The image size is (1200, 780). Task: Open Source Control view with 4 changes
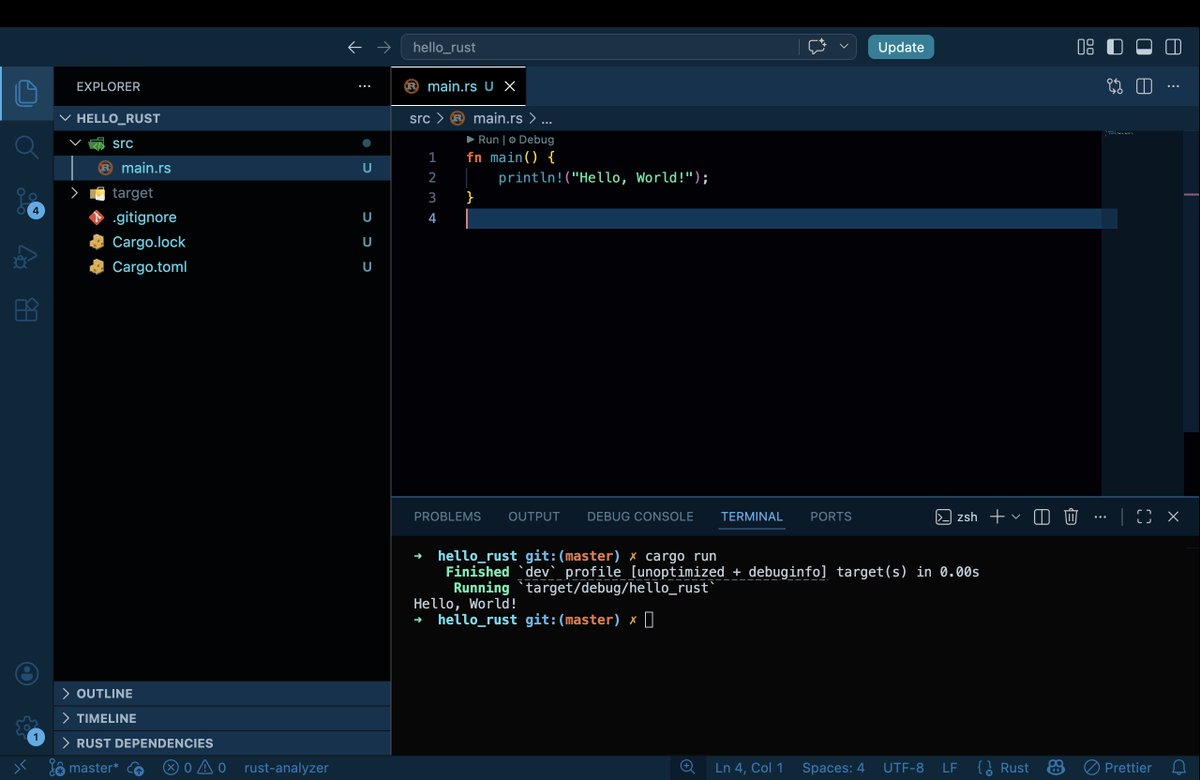click(27, 202)
